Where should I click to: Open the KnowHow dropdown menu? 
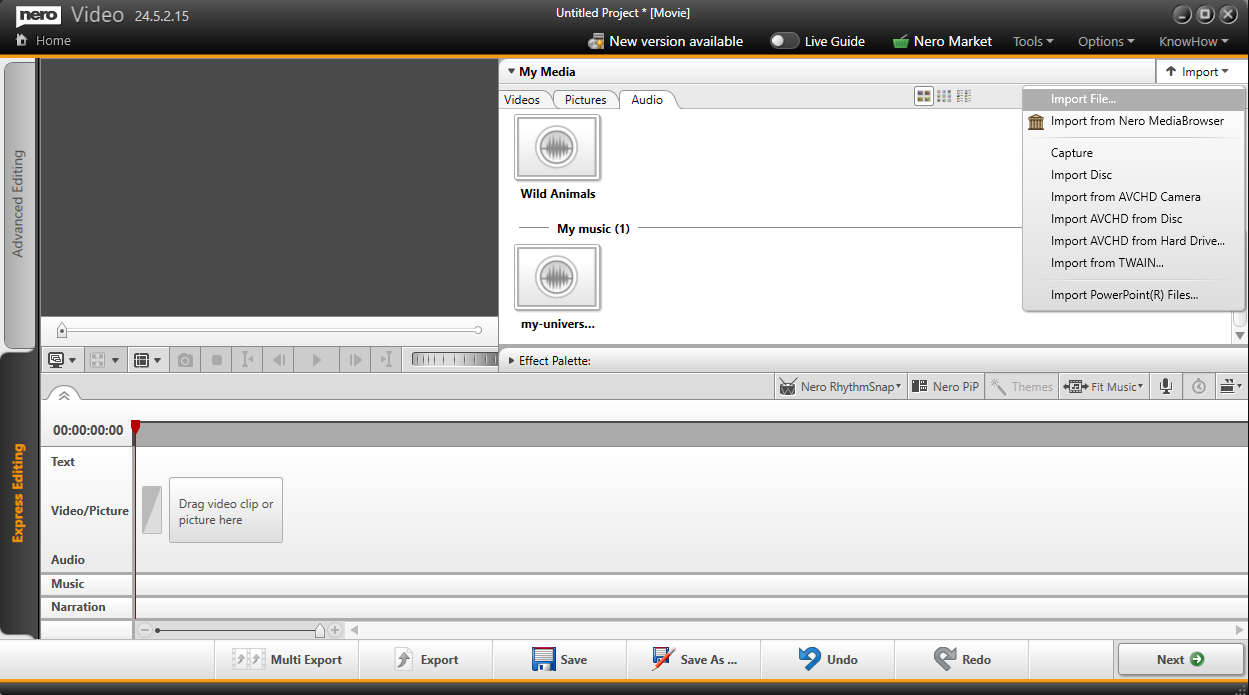(1194, 41)
